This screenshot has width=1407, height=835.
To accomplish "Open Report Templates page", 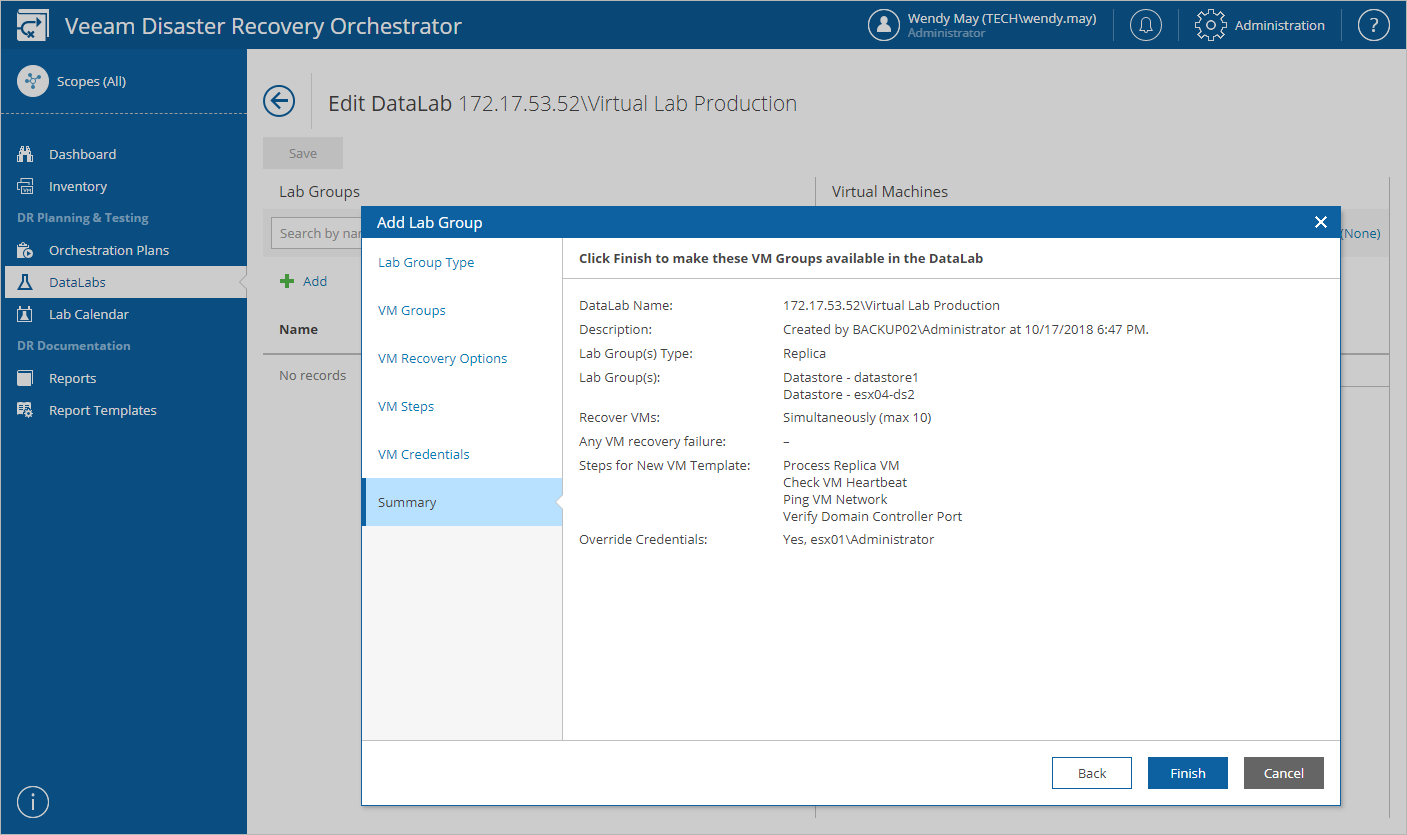I will pyautogui.click(x=103, y=410).
